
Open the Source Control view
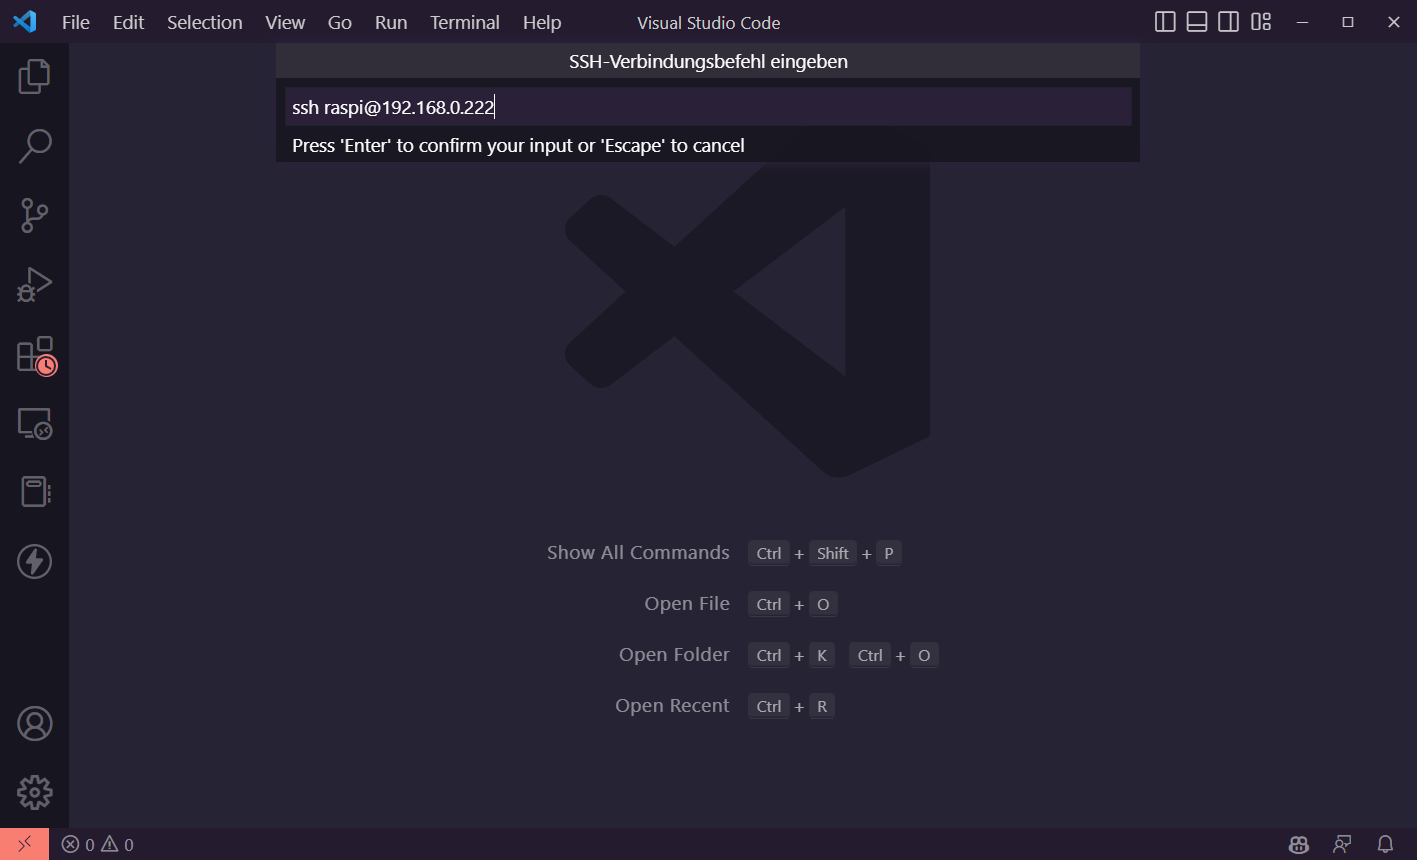click(x=34, y=215)
